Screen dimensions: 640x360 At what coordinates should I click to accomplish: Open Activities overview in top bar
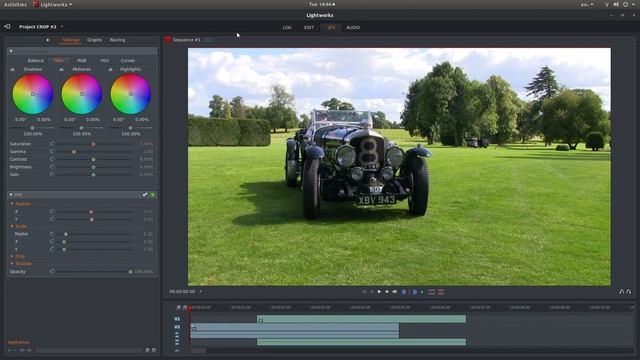click(x=16, y=4)
